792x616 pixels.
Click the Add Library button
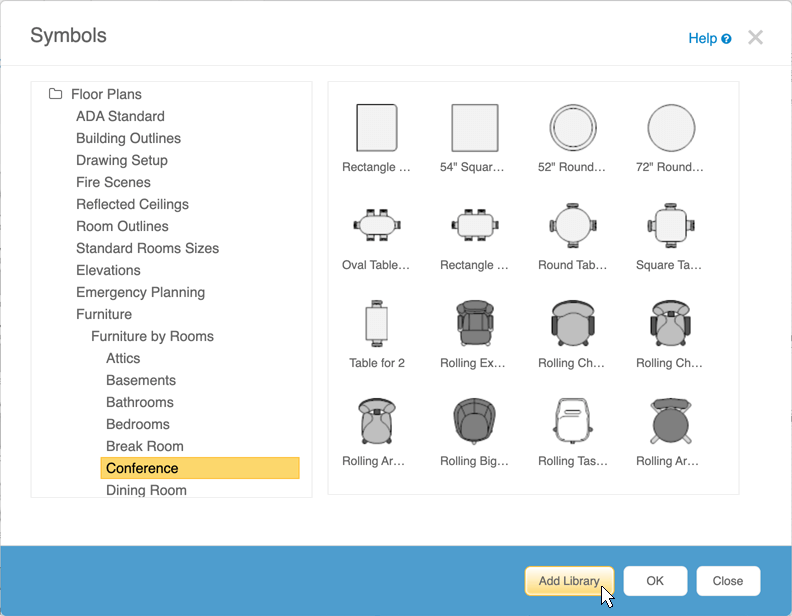569,581
